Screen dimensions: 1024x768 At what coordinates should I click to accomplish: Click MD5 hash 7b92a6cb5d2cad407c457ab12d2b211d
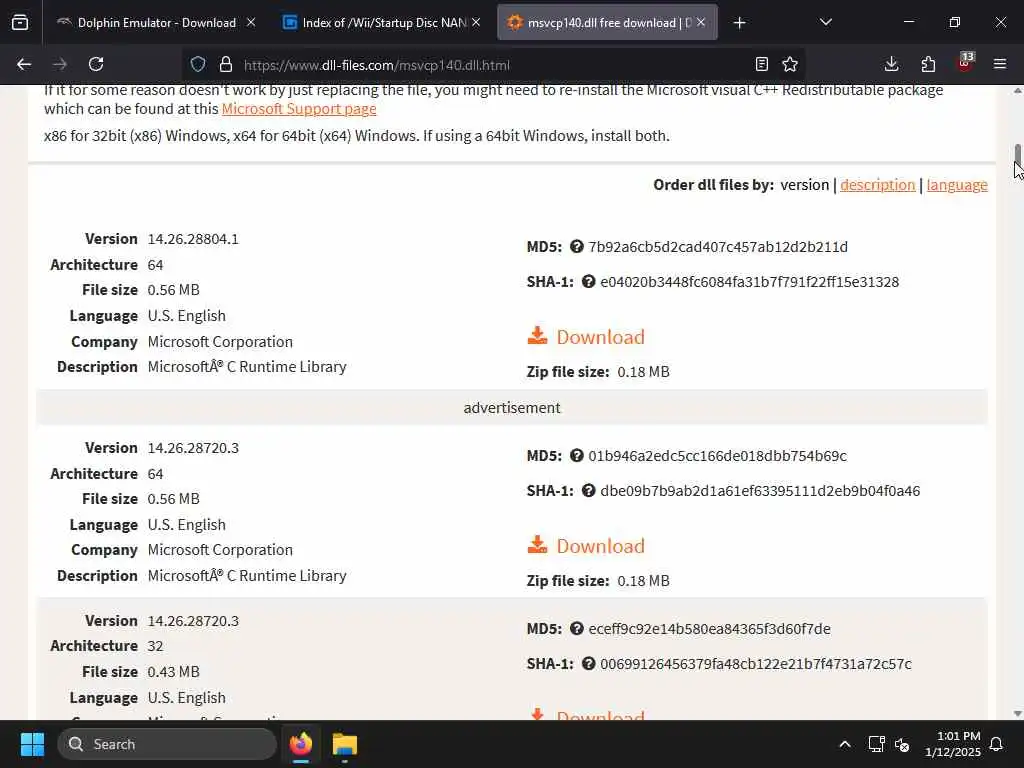click(718, 247)
